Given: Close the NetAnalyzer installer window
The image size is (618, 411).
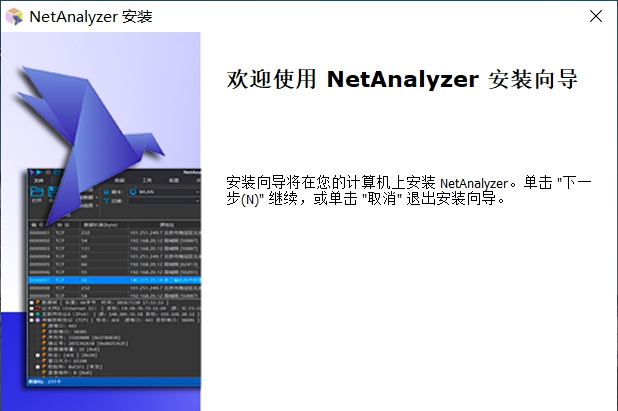Looking at the screenshot, I should [596, 16].
